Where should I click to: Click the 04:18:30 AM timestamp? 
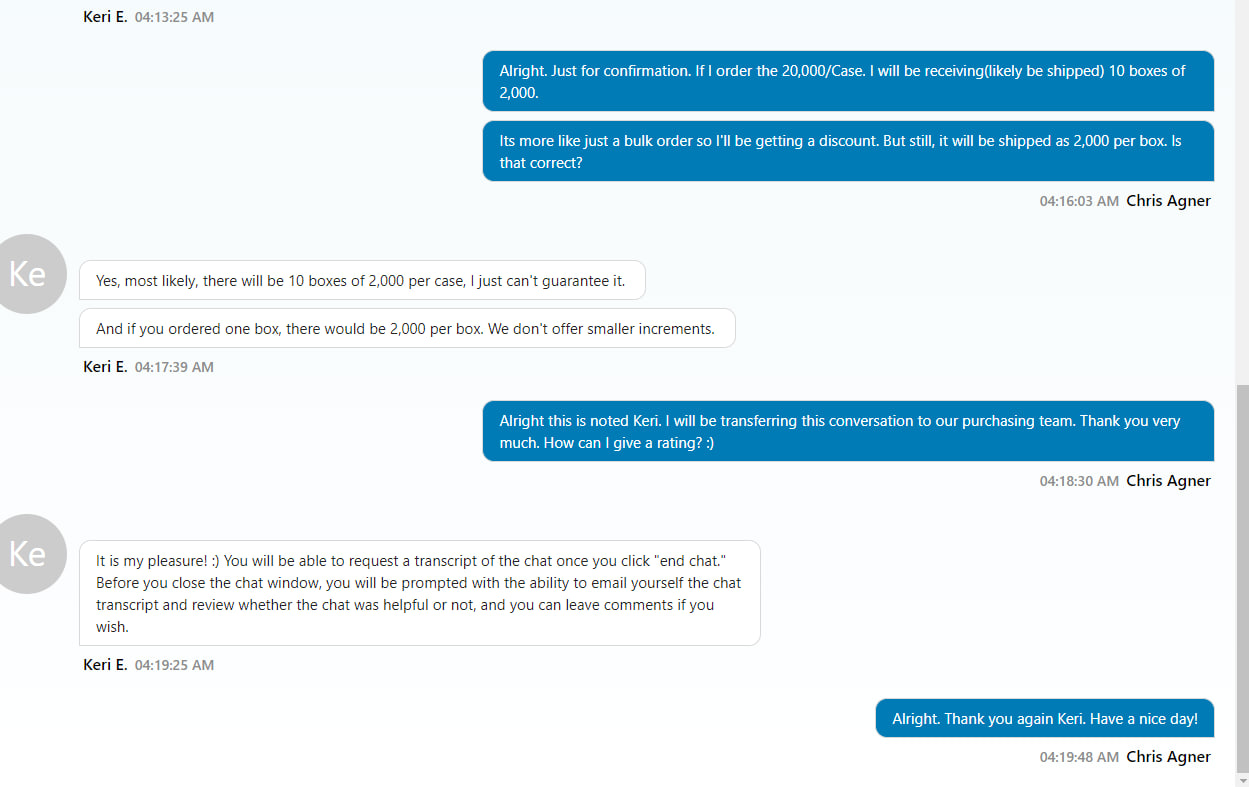click(x=1079, y=481)
